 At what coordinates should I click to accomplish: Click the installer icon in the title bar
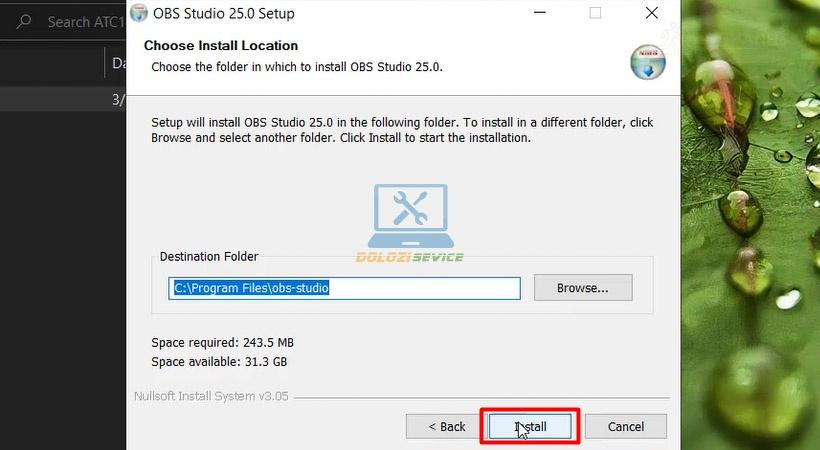(140, 14)
